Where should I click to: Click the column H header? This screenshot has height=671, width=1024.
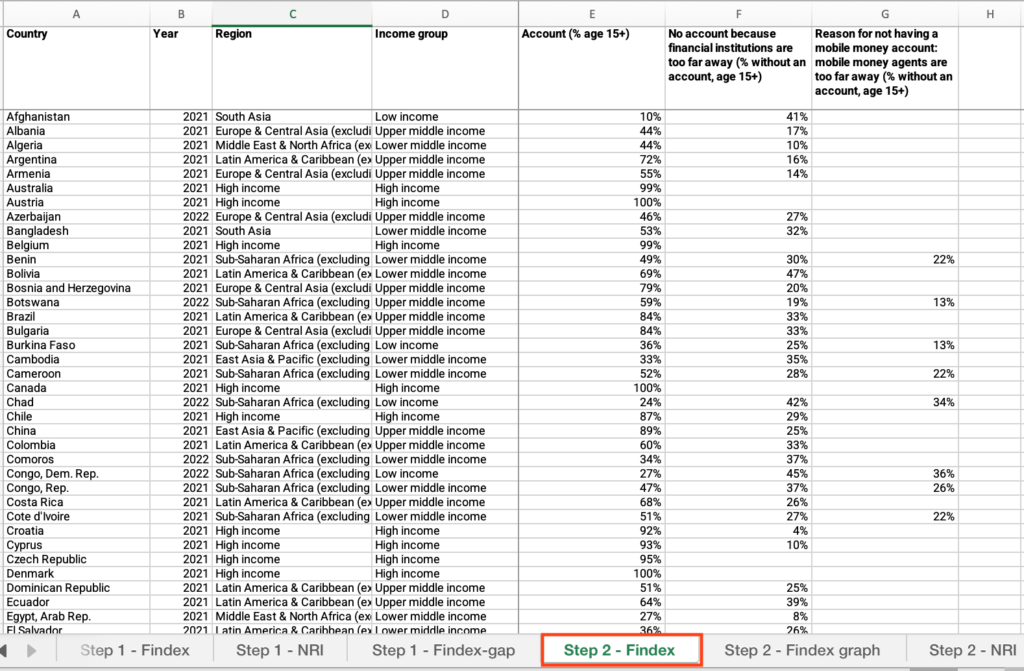(991, 14)
